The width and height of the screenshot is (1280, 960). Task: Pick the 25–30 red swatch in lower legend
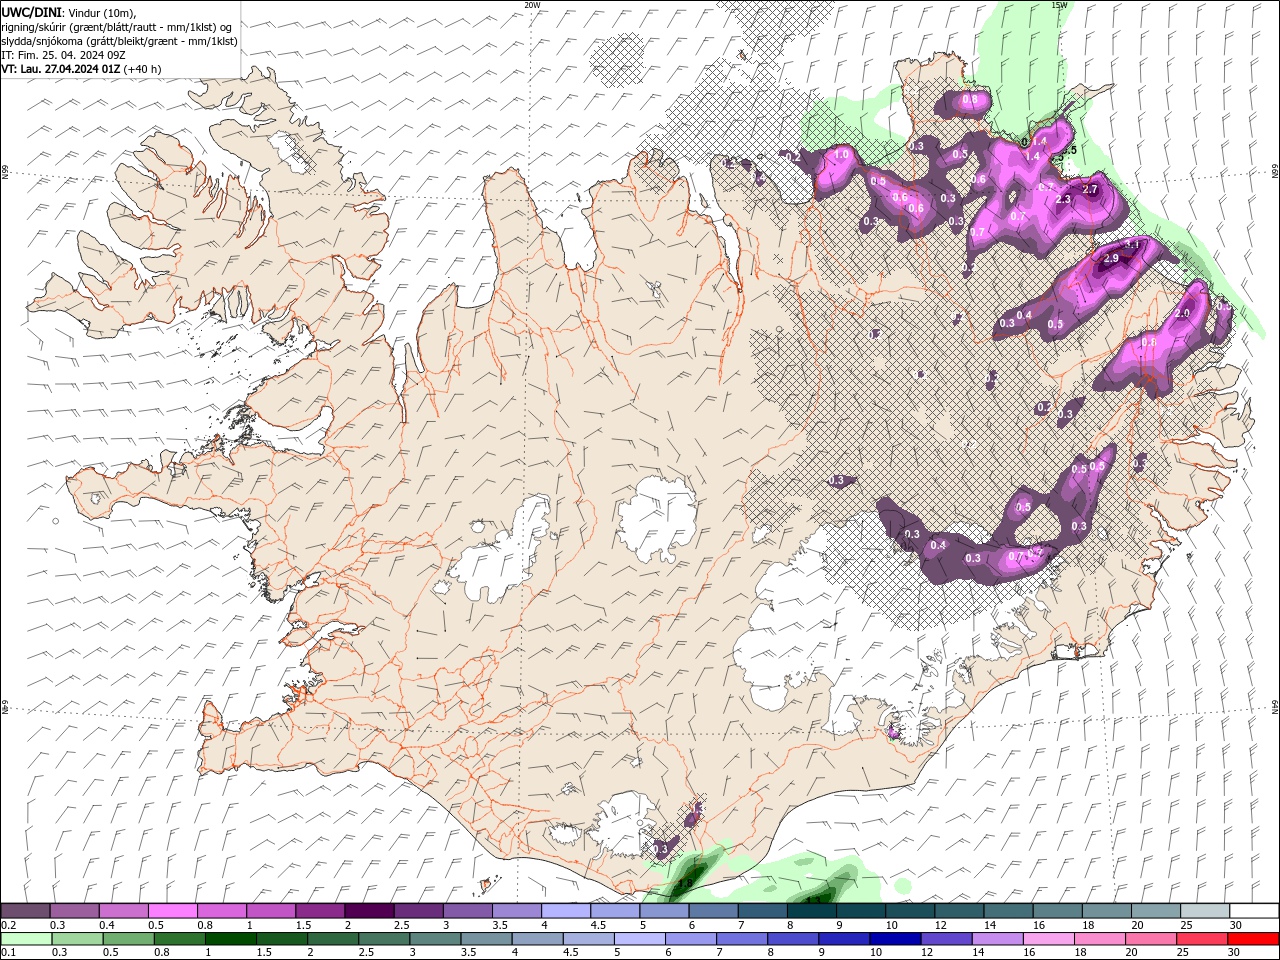[x=1202, y=939]
